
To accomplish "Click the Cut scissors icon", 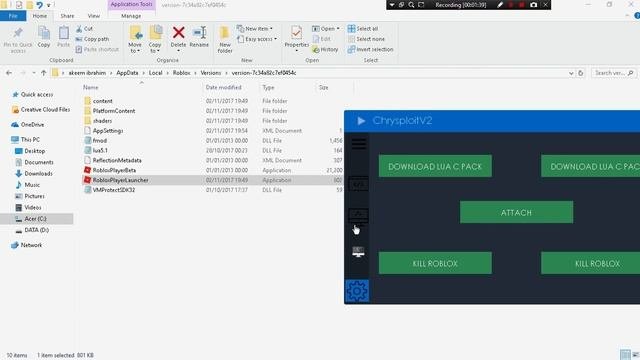I will click(x=79, y=29).
